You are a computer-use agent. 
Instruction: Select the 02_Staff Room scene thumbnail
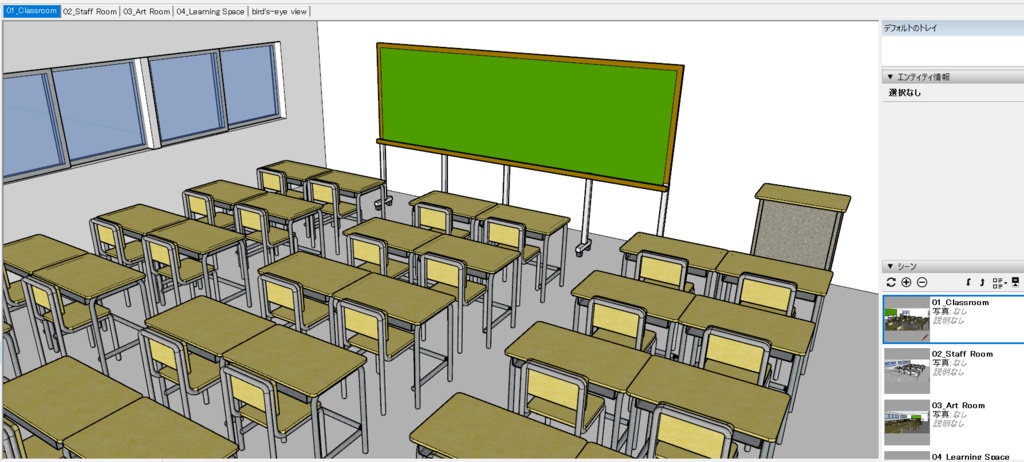906,371
